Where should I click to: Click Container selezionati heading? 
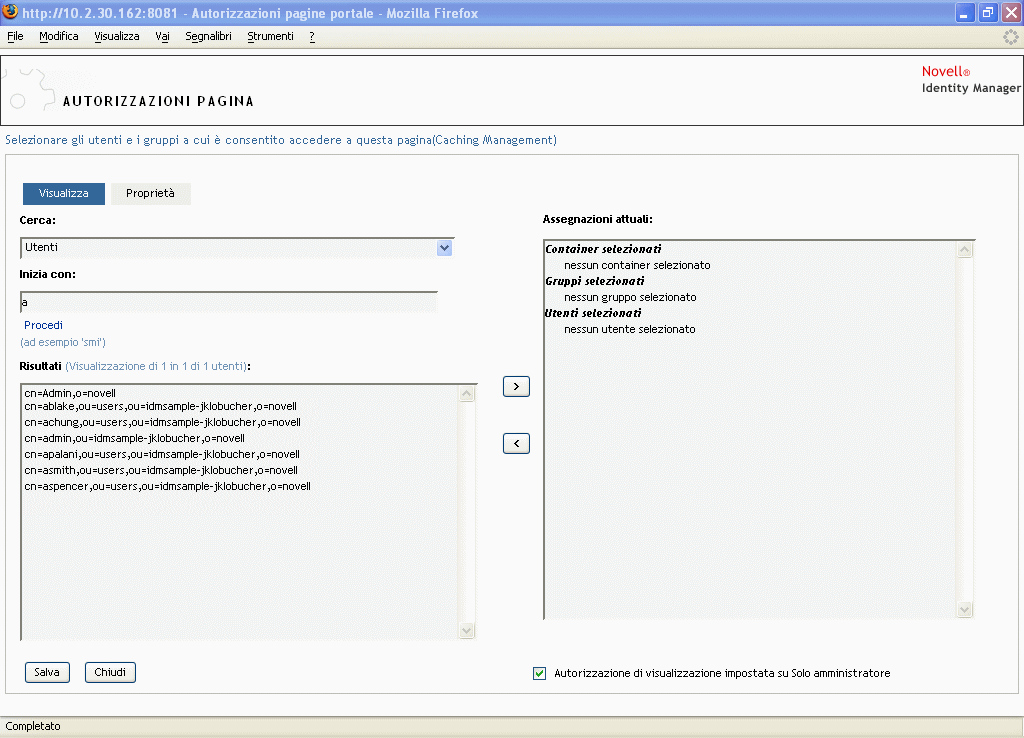pos(603,249)
